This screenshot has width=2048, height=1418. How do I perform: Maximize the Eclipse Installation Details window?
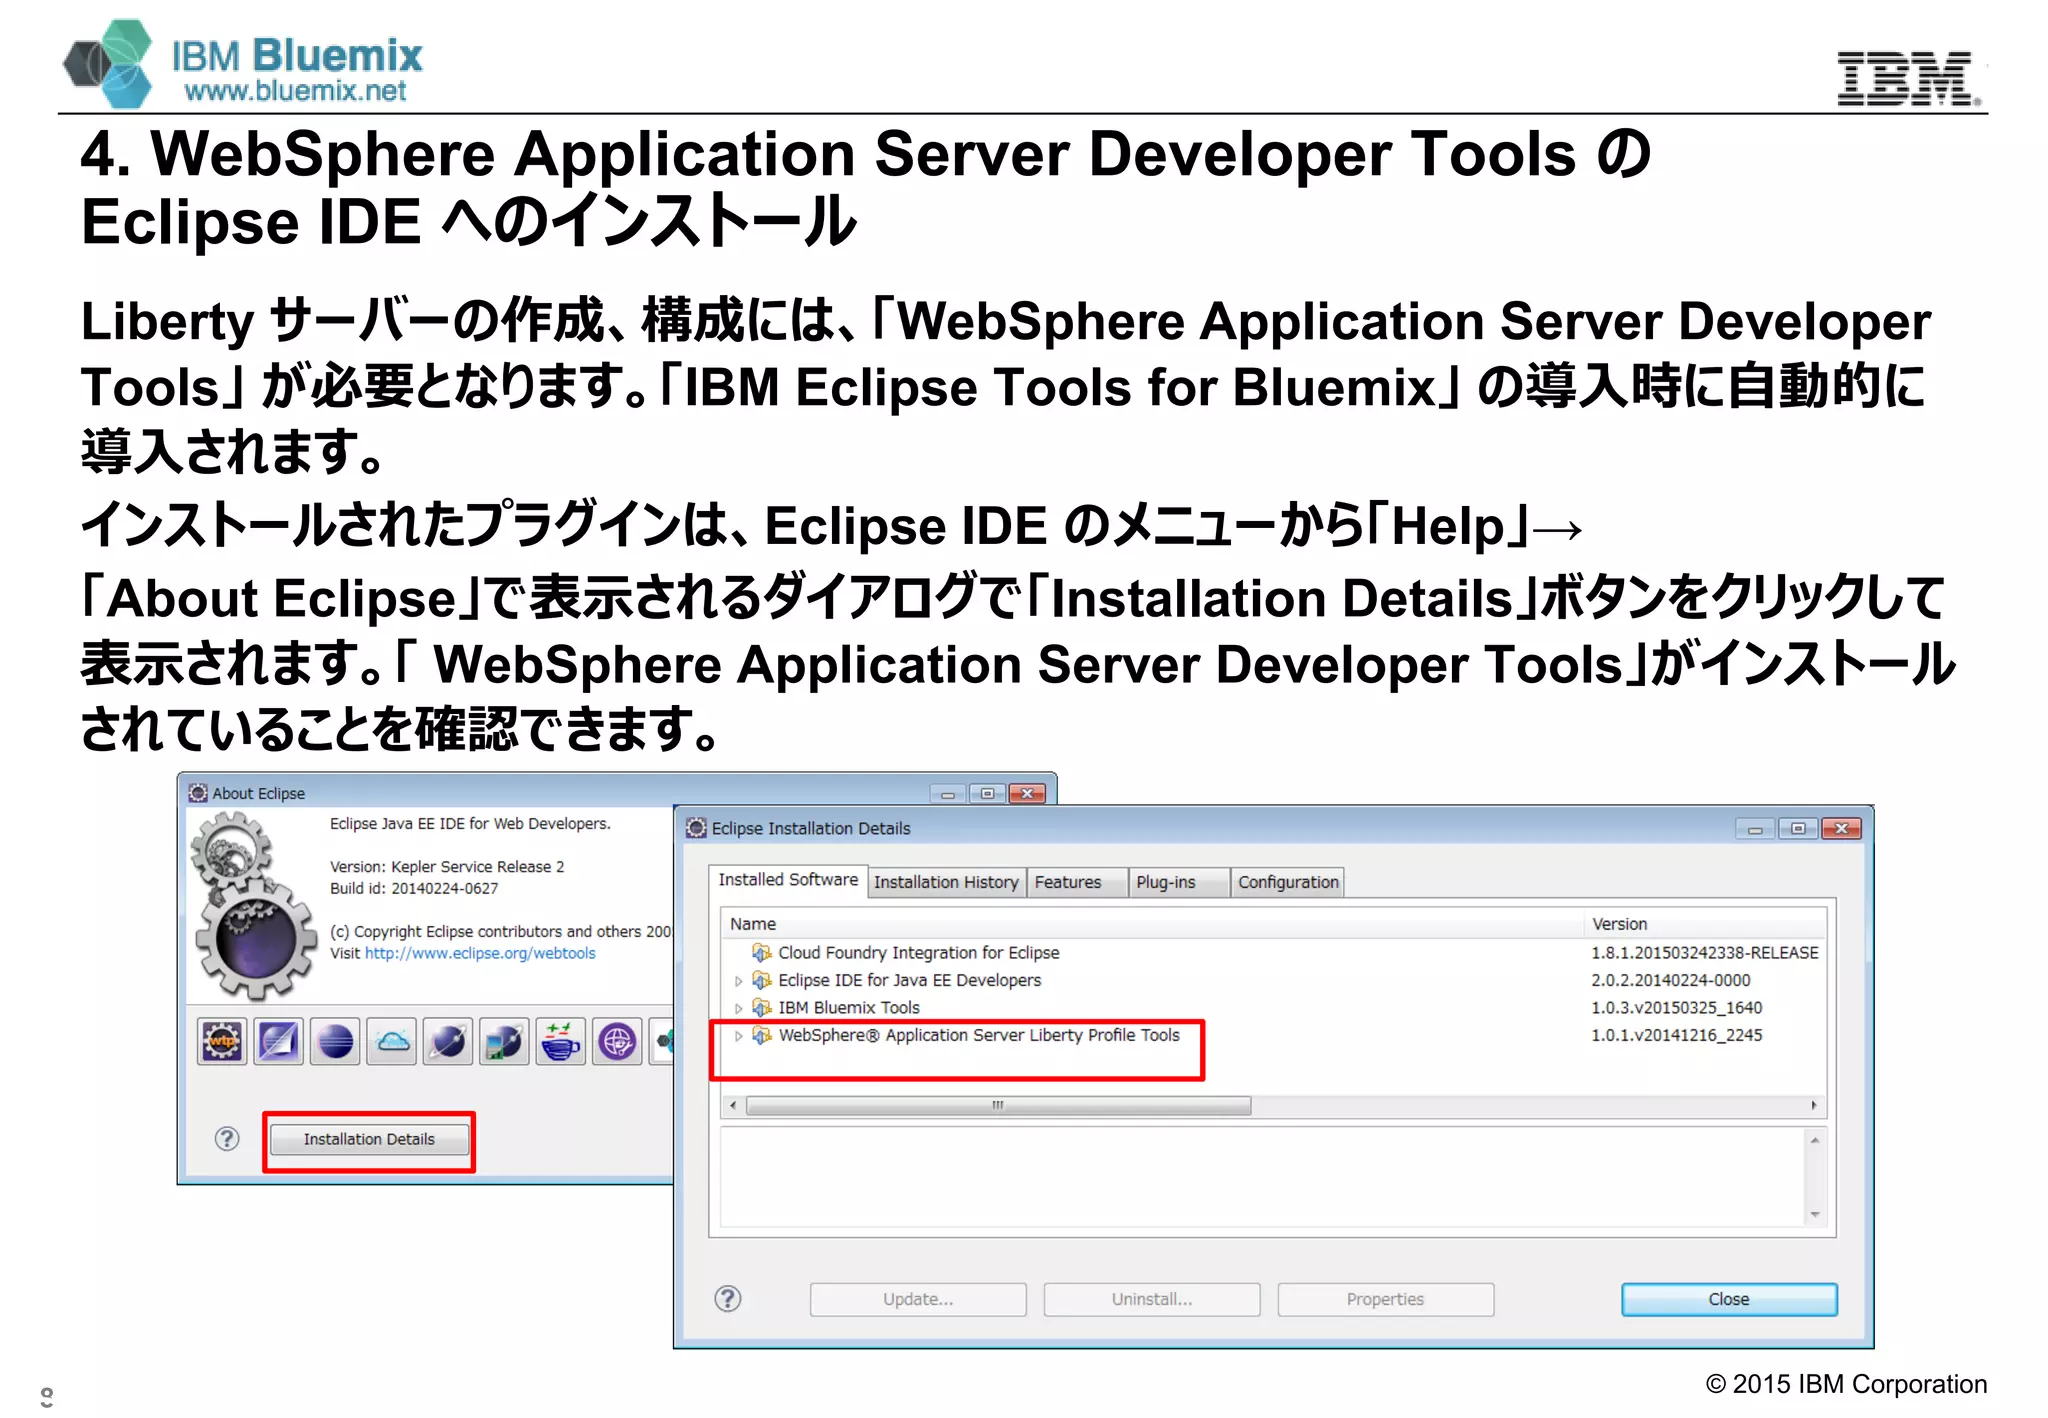pyautogui.click(x=1798, y=828)
